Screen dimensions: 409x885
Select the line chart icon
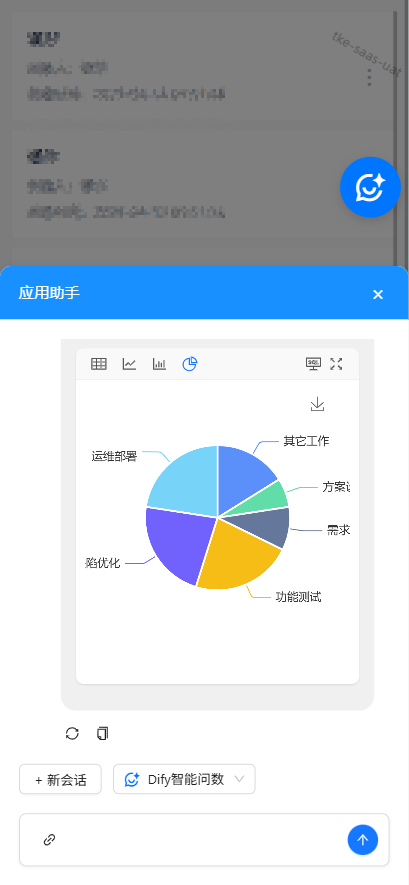[x=129, y=364]
